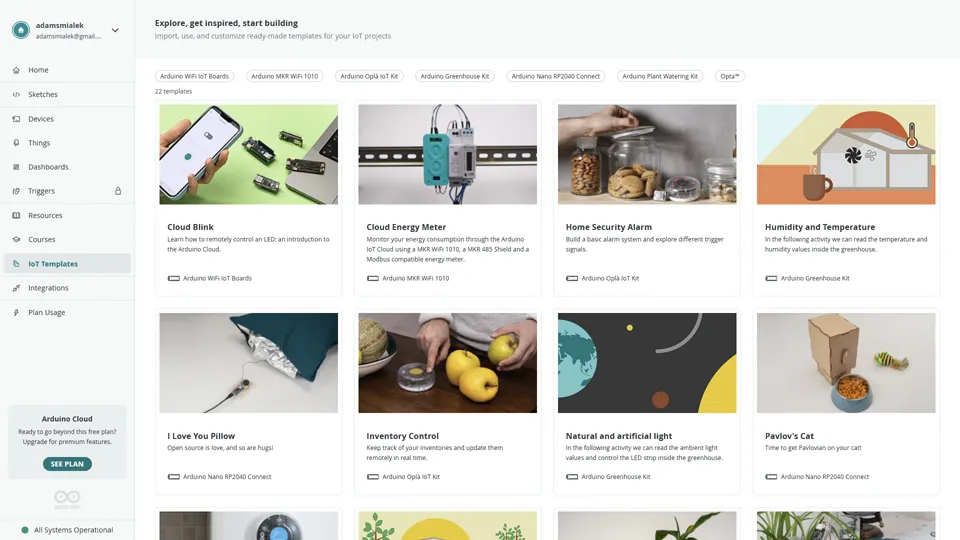The width and height of the screenshot is (960, 540).
Task: Click the SEE PLAN button
Action: pos(67,464)
